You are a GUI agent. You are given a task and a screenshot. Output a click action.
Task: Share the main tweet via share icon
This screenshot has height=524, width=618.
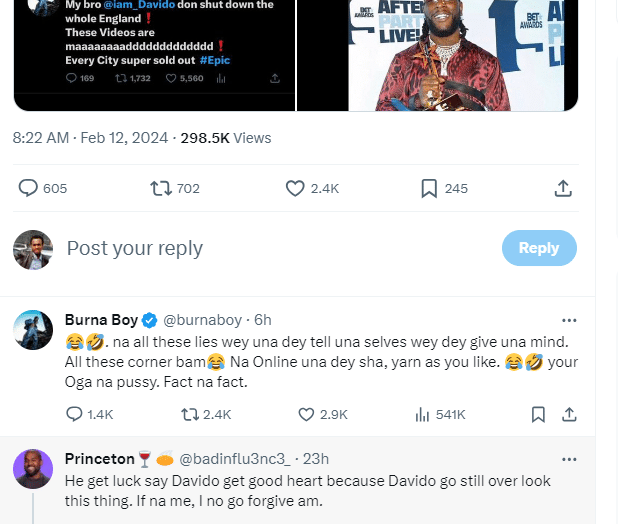click(x=563, y=188)
